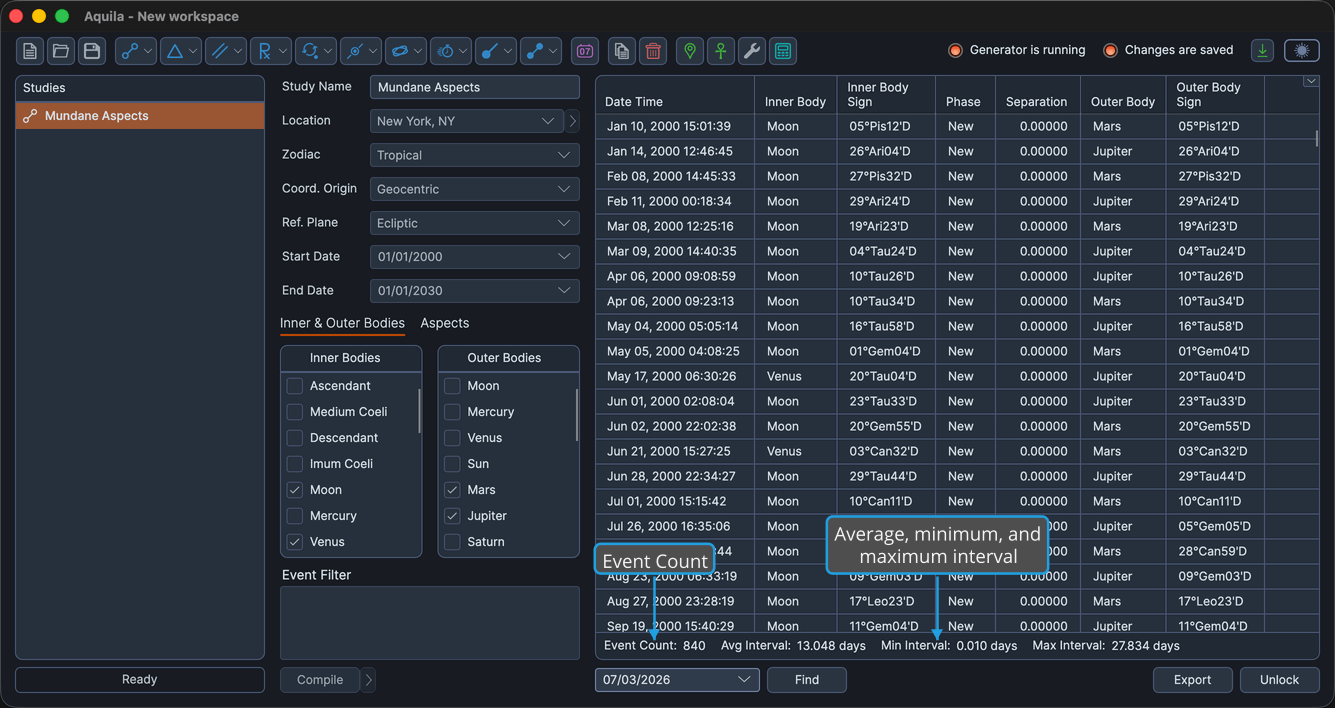Open the wrench settings icon
This screenshot has width=1335, height=708.
(752, 51)
